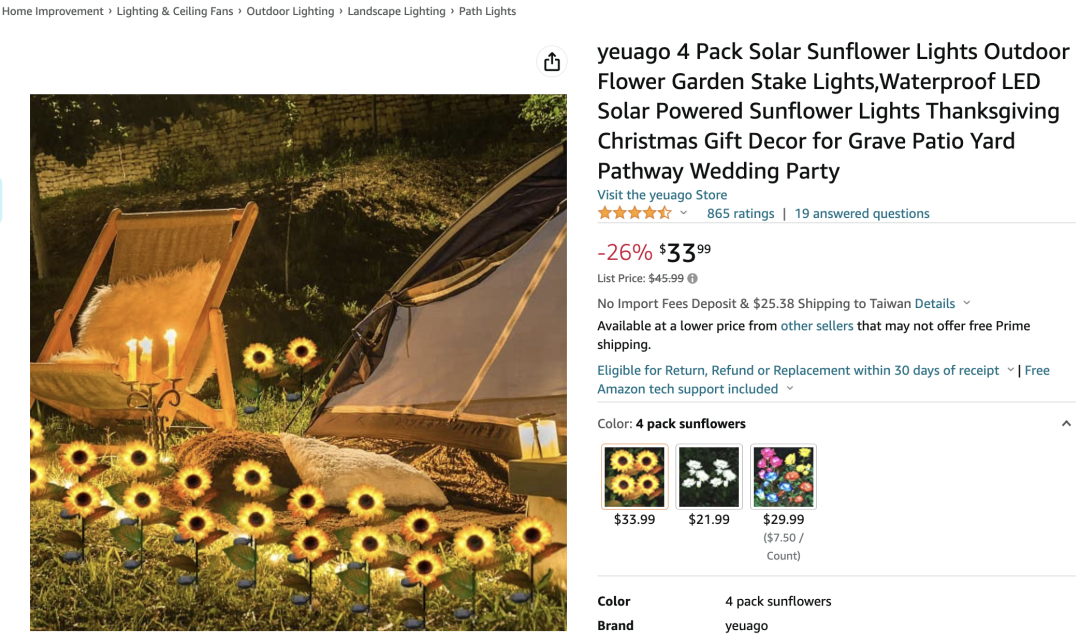View the 19 answered questions link
Image resolution: width=1080 pixels, height=643 pixels.
tap(862, 213)
